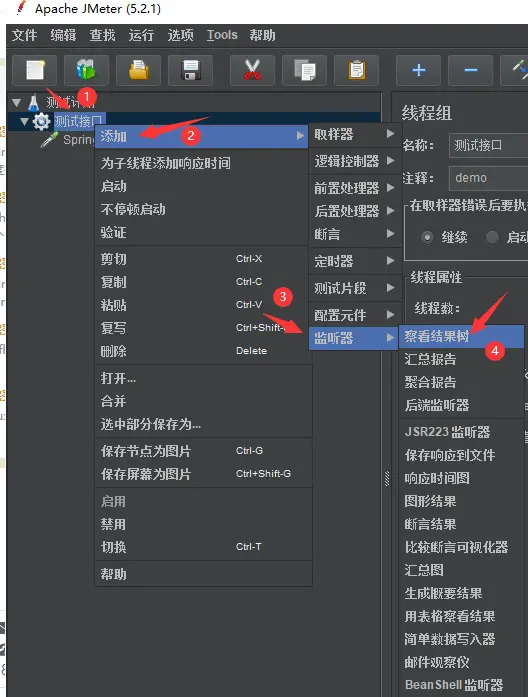Click the test plan flask icon
This screenshot has width=528, height=697.
click(34, 103)
